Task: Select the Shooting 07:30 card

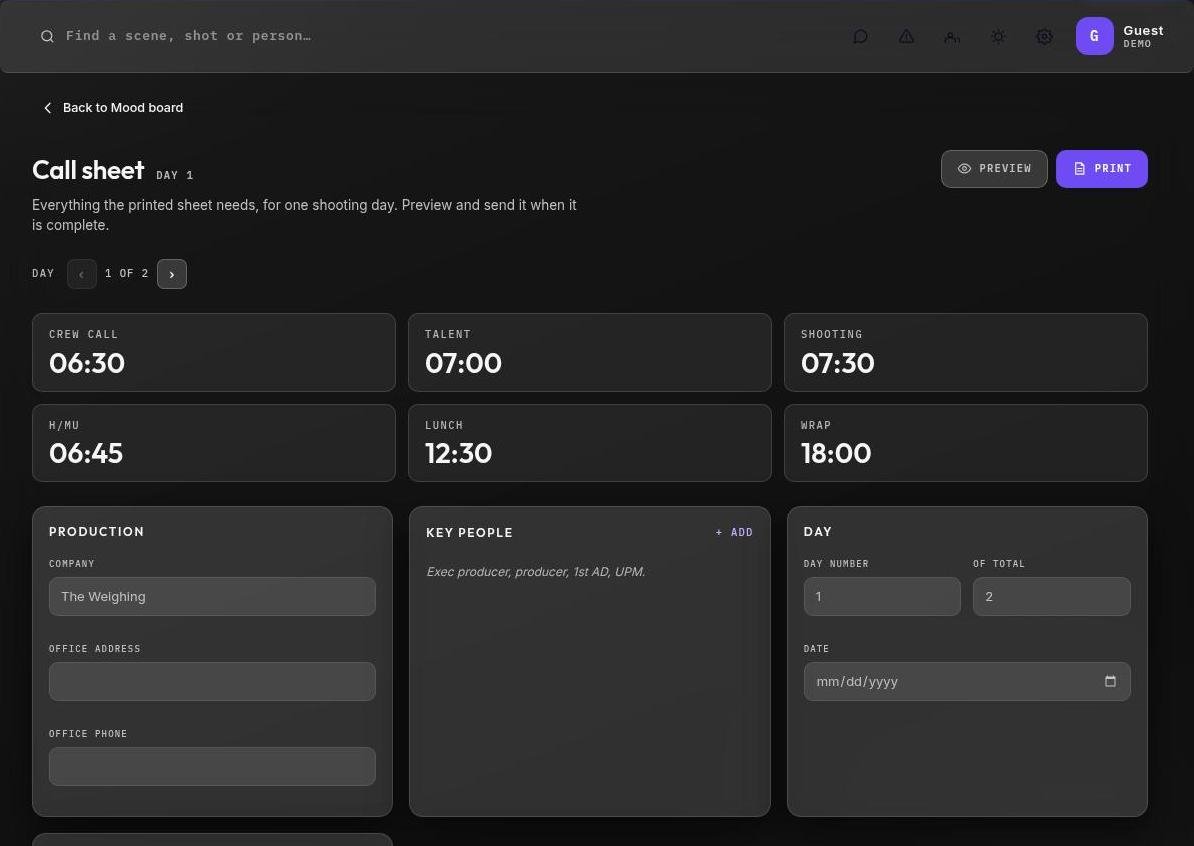Action: (x=966, y=353)
